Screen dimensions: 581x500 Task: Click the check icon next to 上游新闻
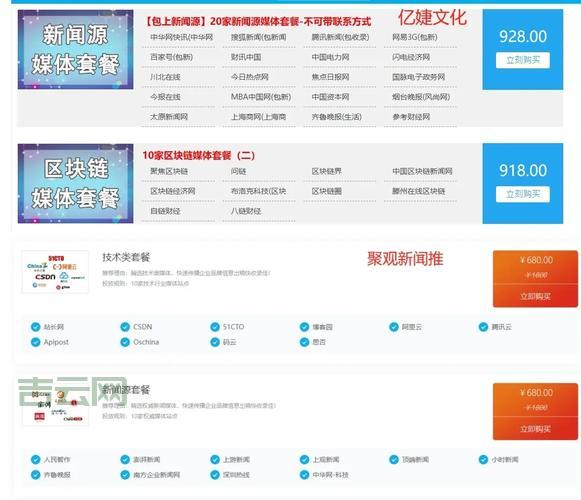pos(215,460)
